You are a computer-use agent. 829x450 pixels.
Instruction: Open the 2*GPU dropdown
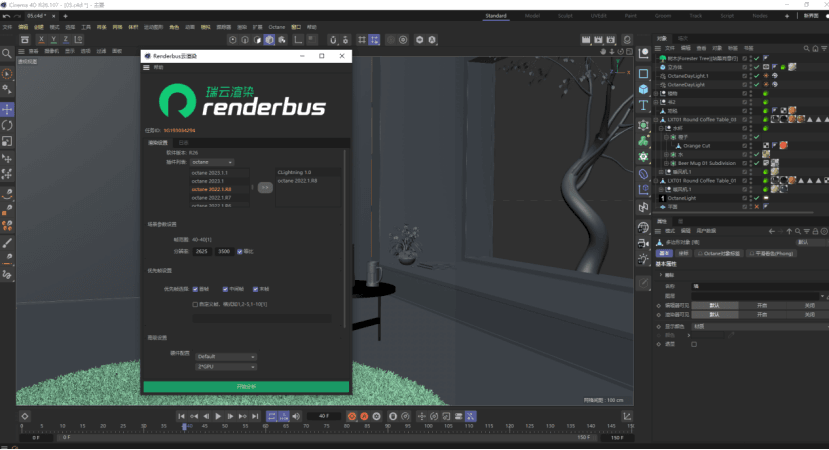click(x=226, y=367)
